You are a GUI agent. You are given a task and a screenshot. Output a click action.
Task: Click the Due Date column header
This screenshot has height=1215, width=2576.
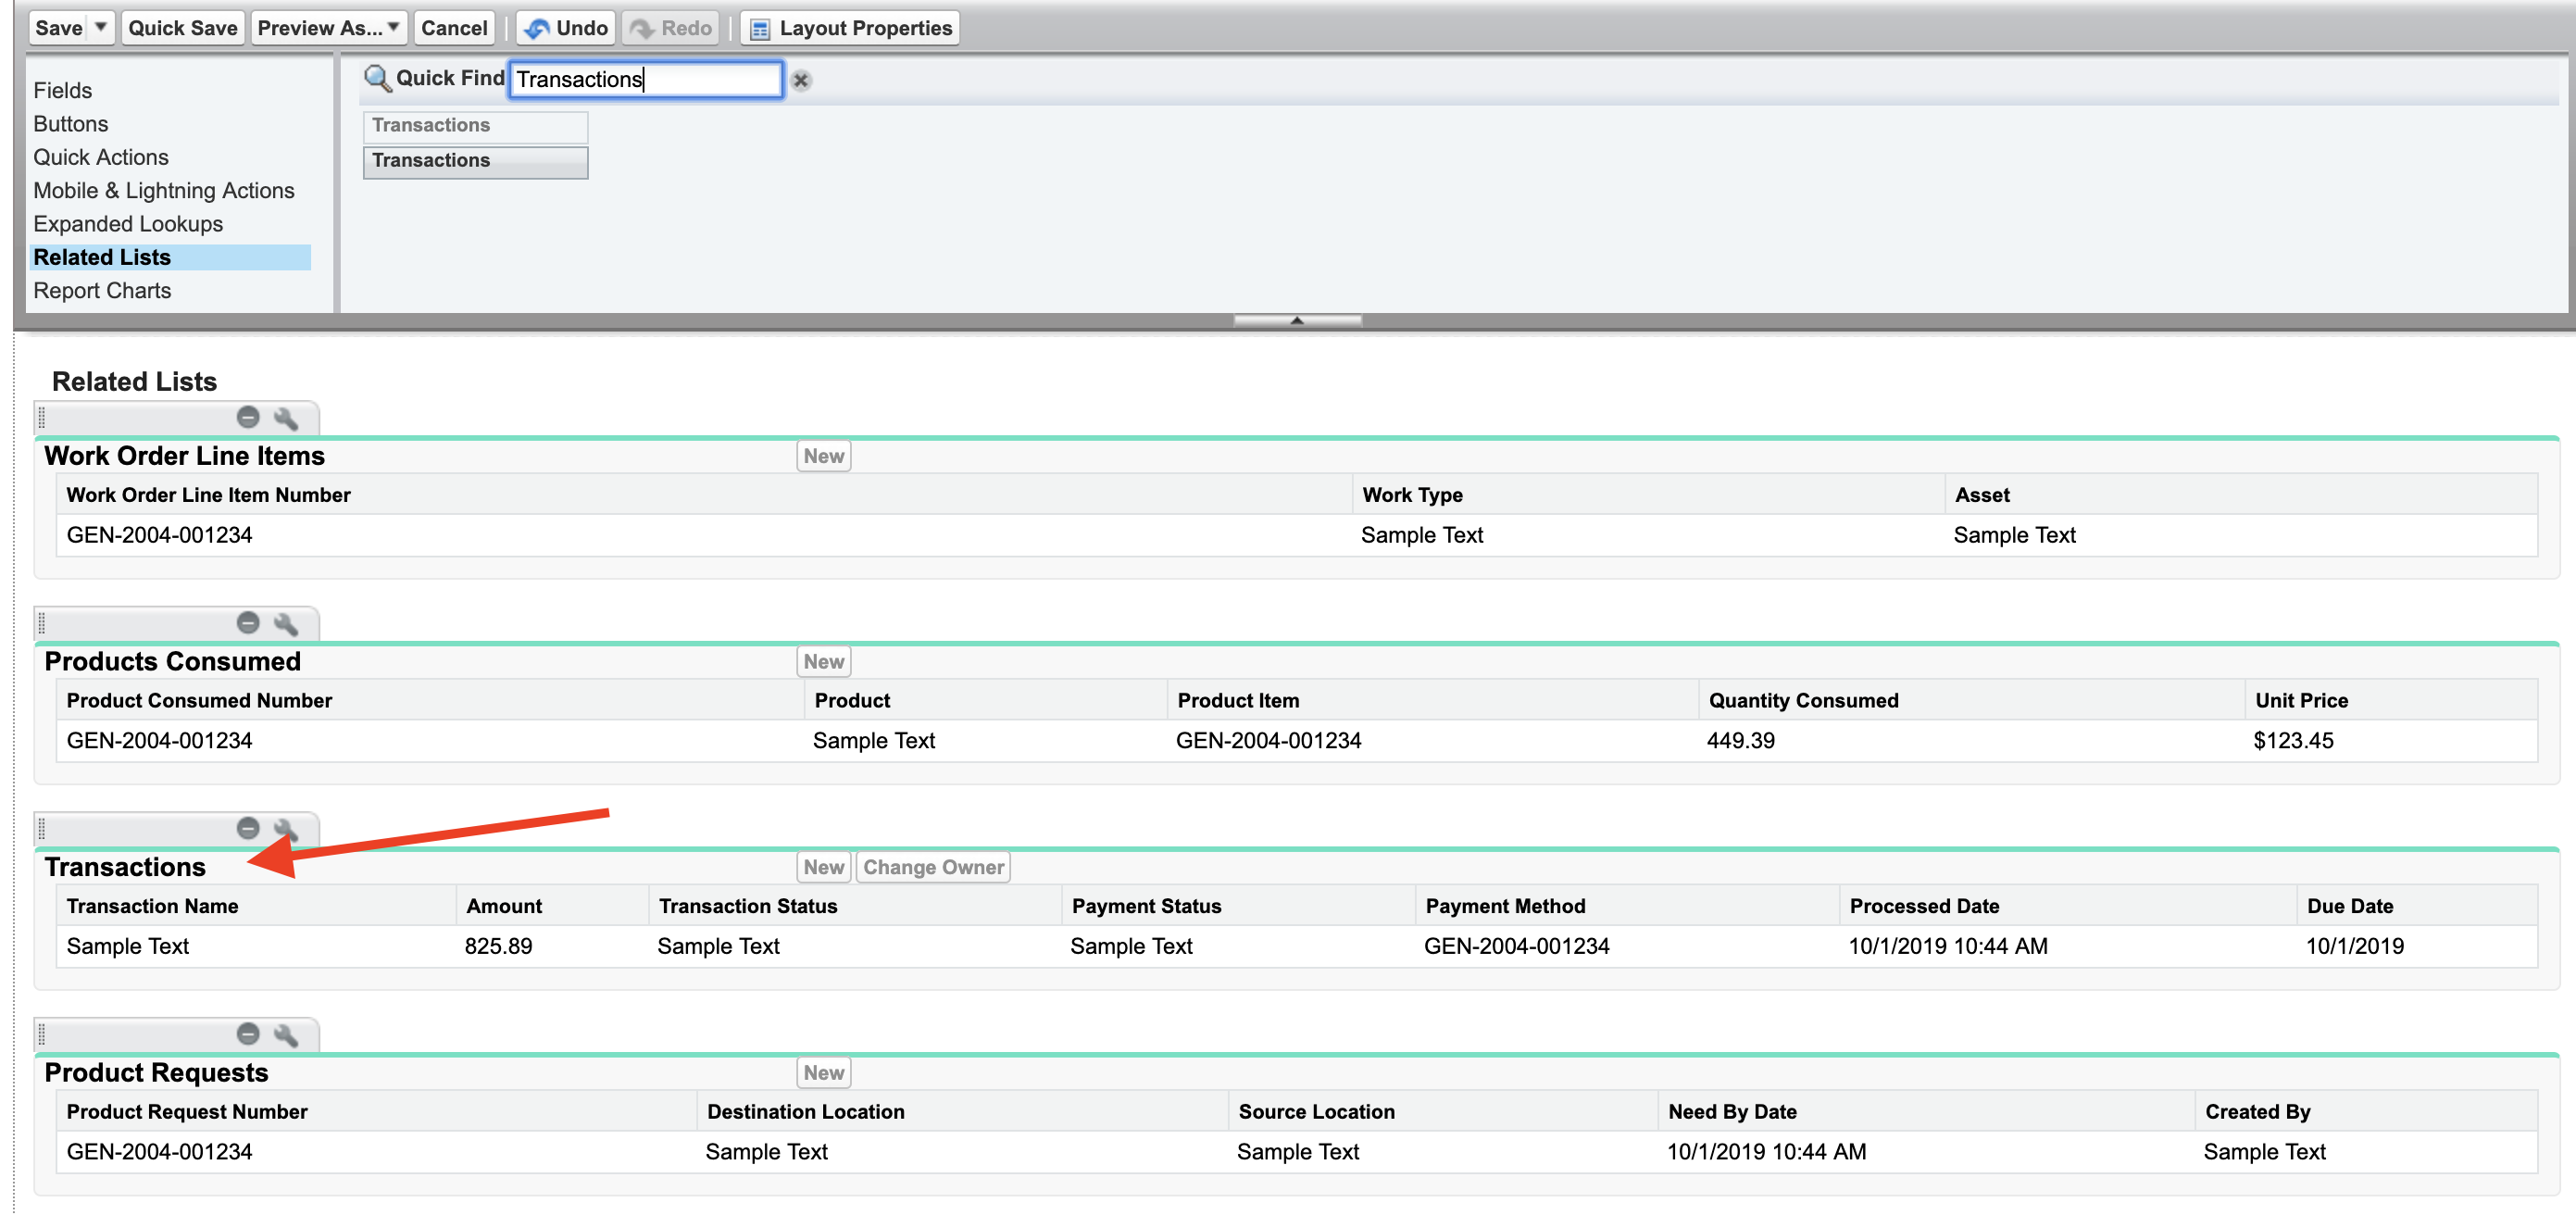[x=2350, y=906]
